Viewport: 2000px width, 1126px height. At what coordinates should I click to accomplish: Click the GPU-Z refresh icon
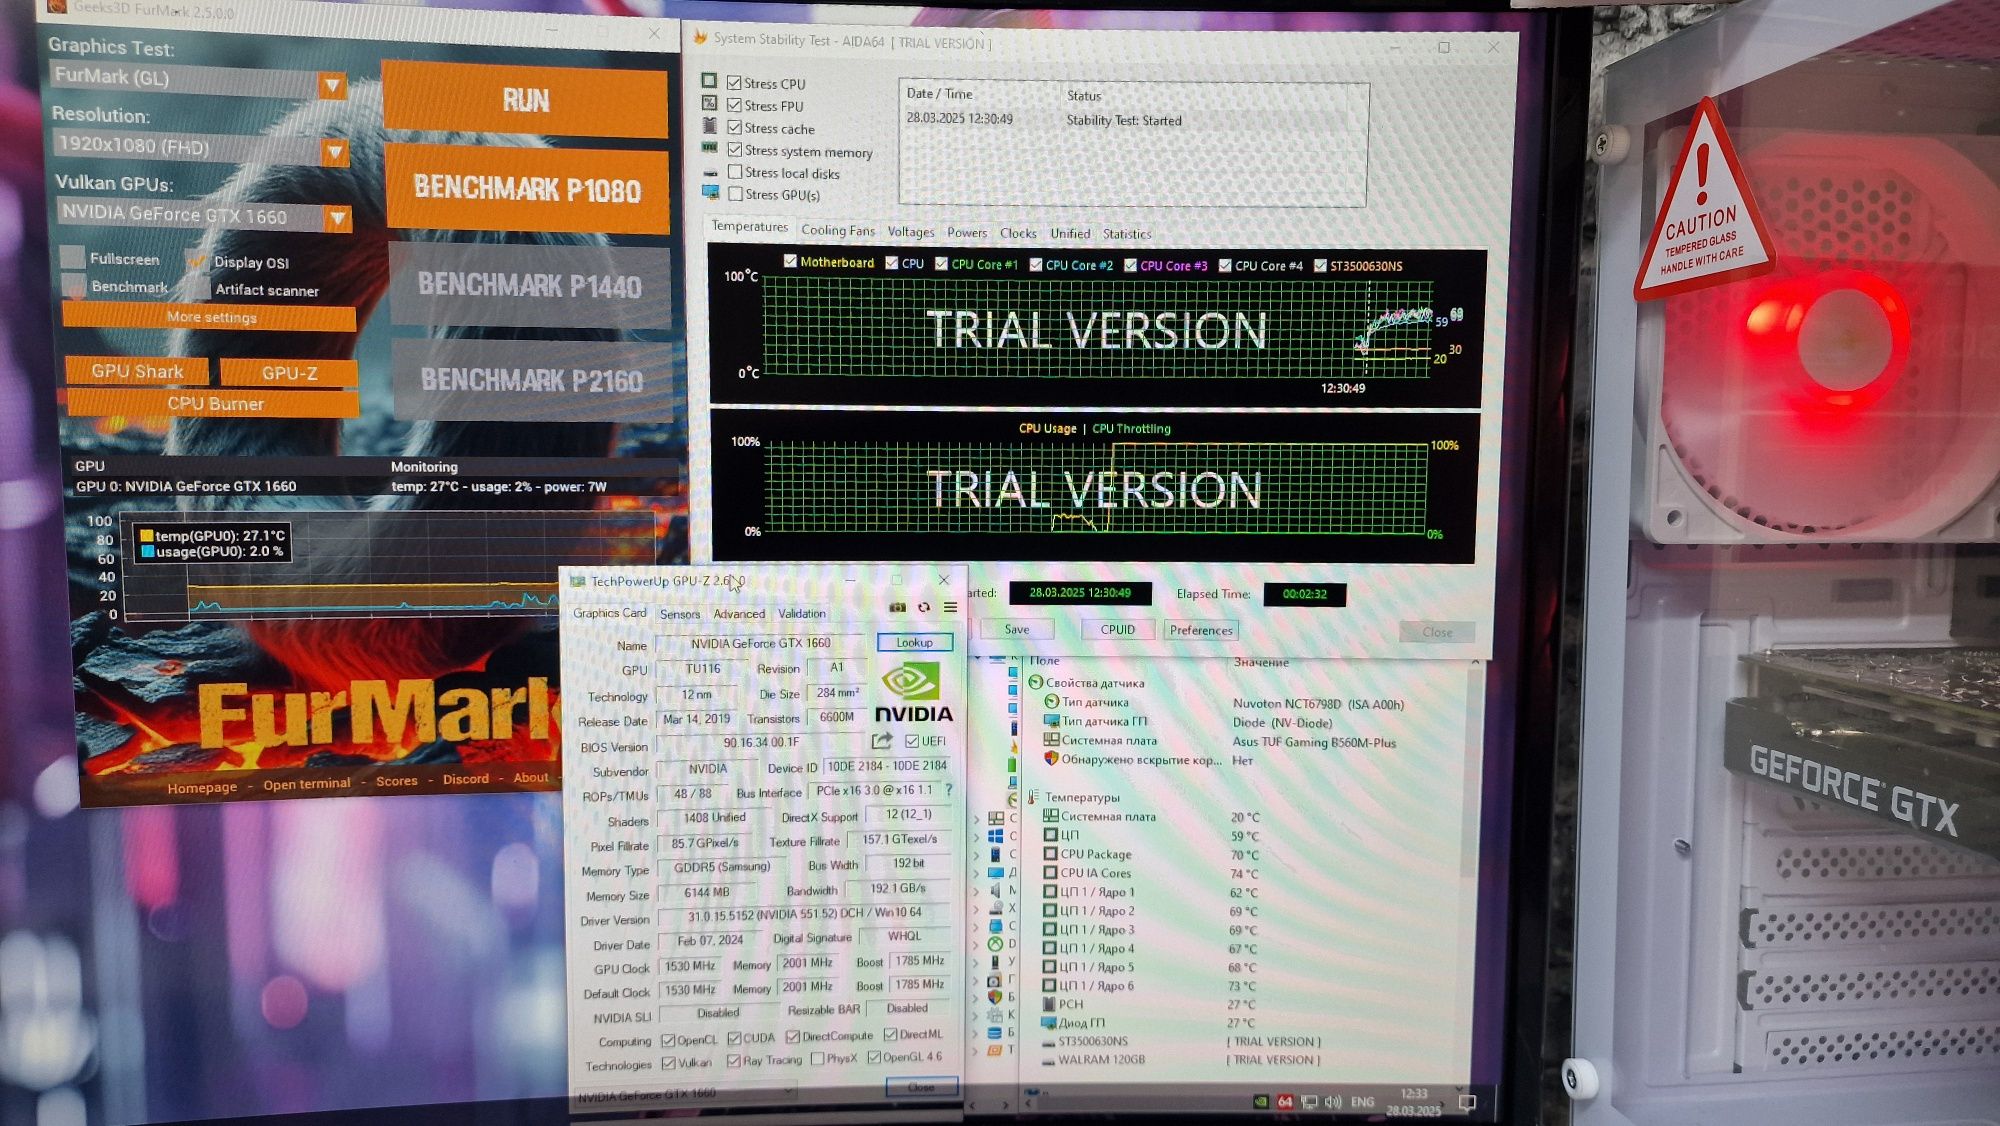coord(924,608)
